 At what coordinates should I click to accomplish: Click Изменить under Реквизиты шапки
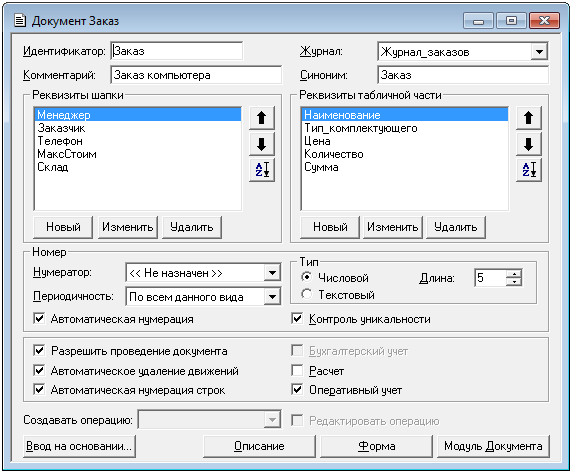coord(127,227)
